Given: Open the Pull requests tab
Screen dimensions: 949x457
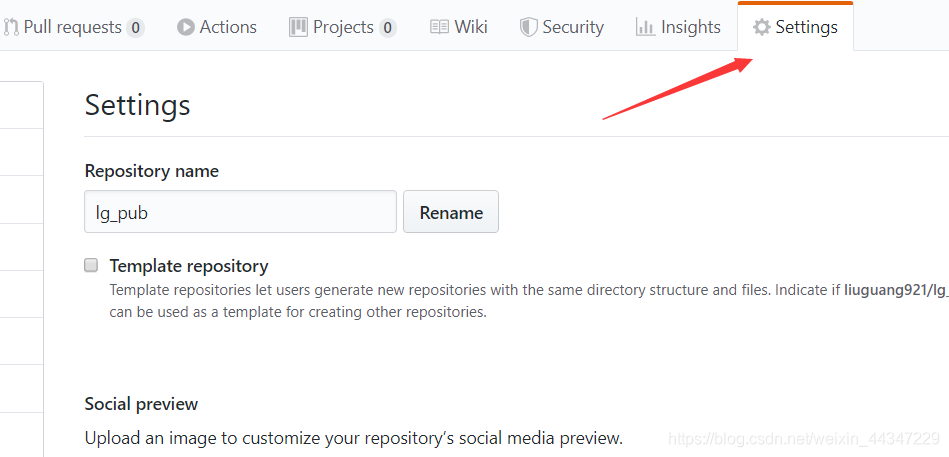Looking at the screenshot, I should tap(73, 27).
